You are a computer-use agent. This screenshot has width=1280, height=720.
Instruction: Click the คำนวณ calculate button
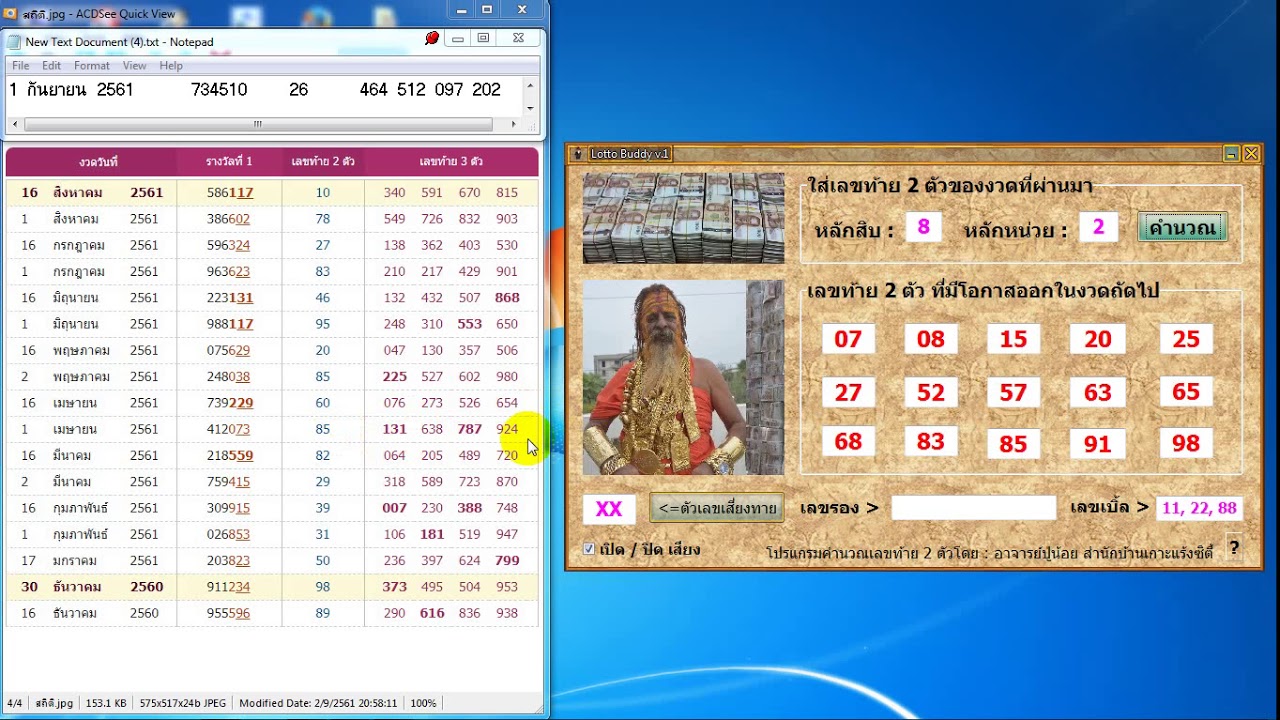(x=1182, y=227)
